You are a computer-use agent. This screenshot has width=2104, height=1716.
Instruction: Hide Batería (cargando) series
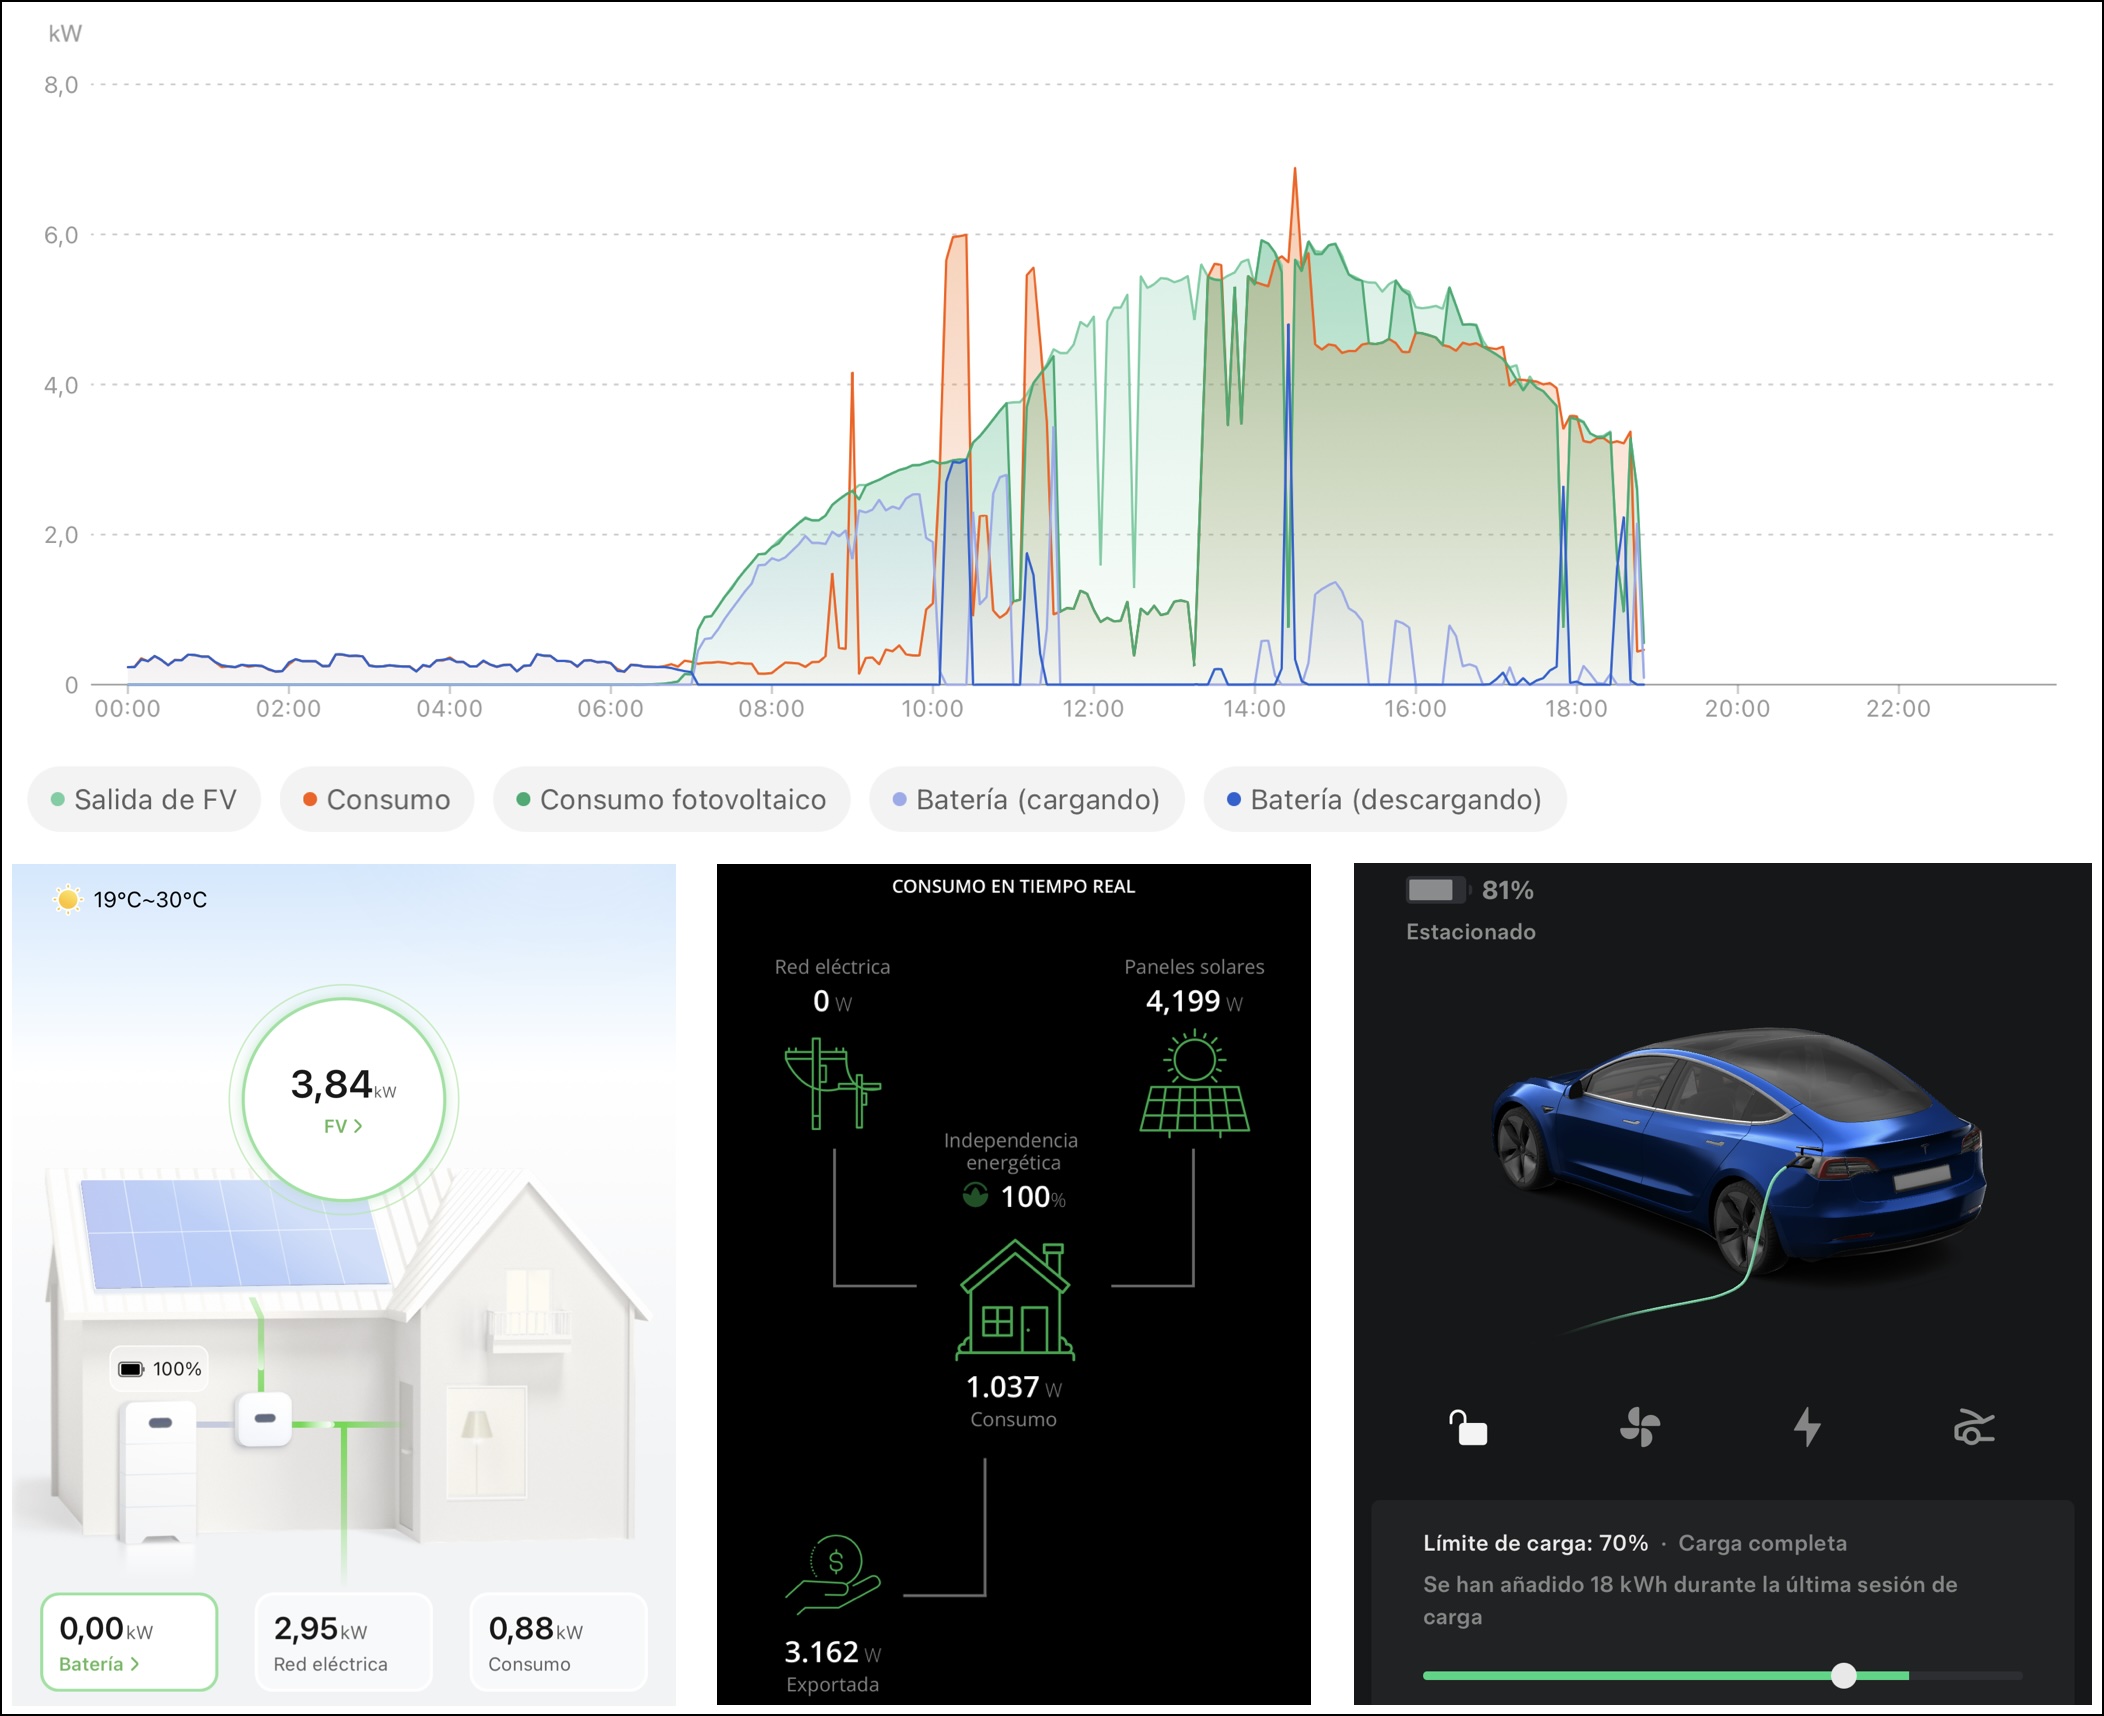tap(1026, 799)
